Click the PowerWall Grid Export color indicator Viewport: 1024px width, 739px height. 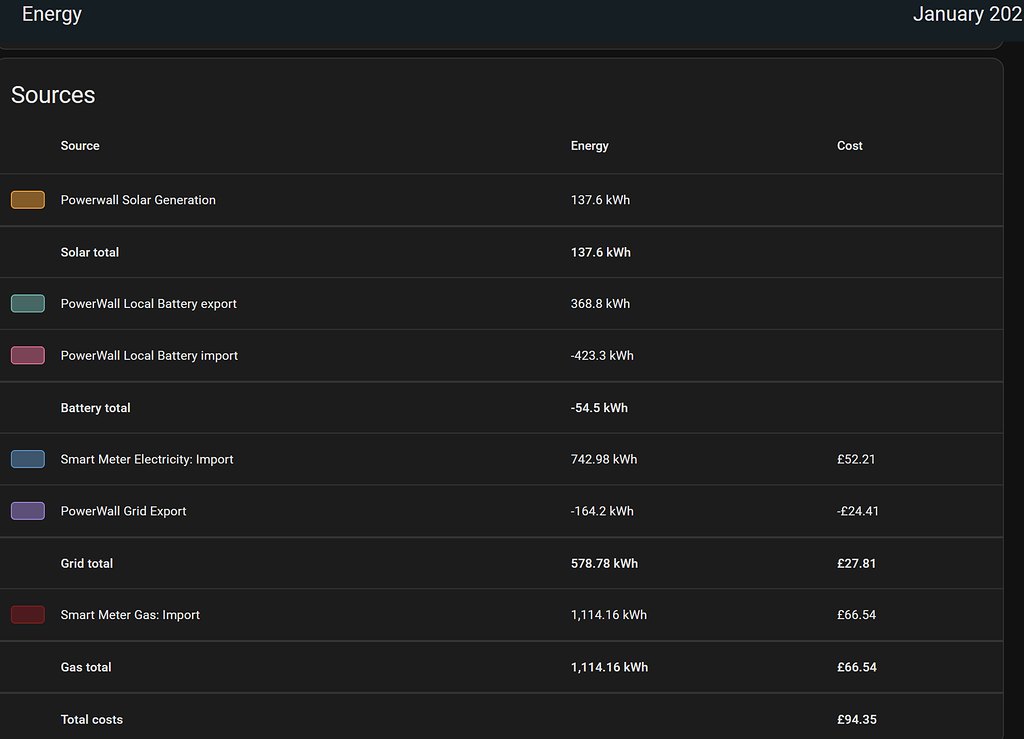tap(27, 511)
